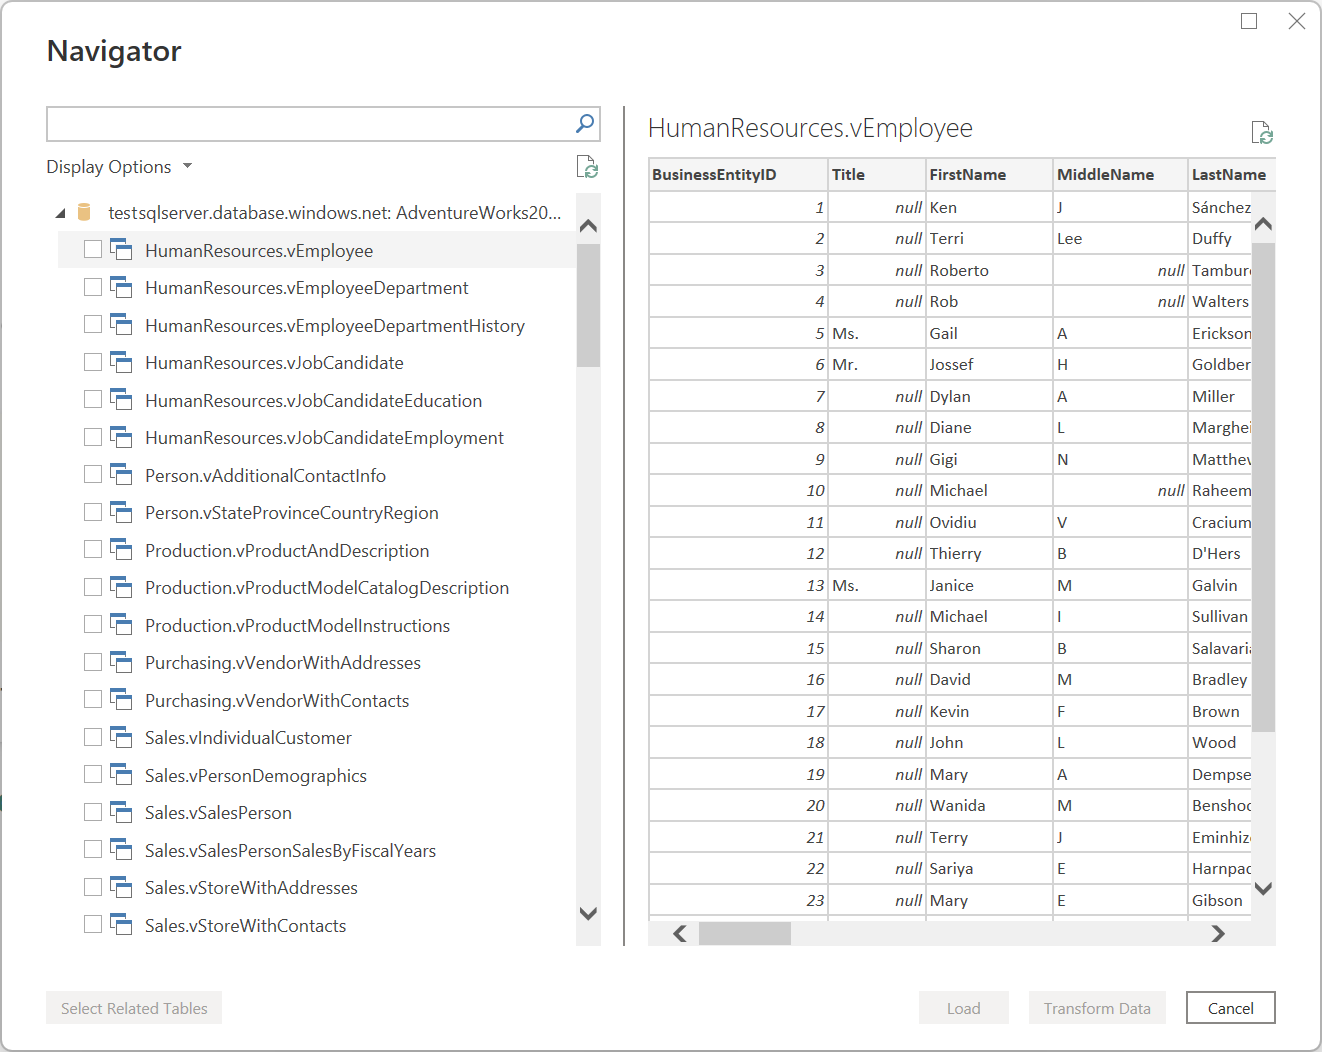Check the HumanResources.vEmployee checkbox
This screenshot has width=1322, height=1052.
point(93,249)
